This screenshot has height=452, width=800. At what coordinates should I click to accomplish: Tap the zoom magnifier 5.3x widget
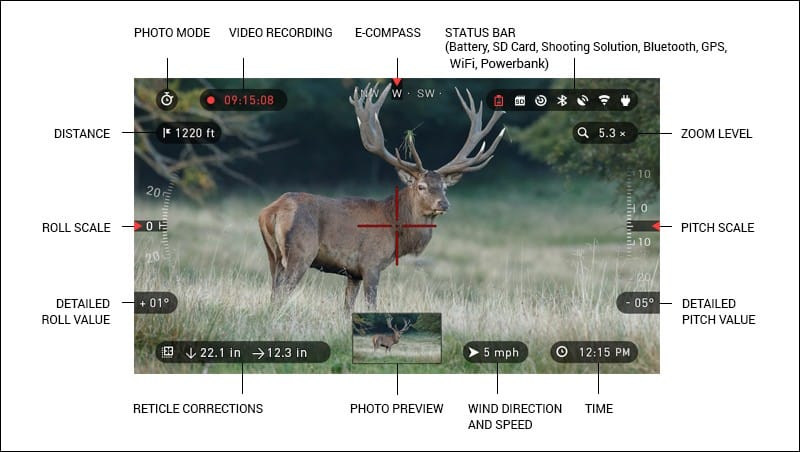603,133
